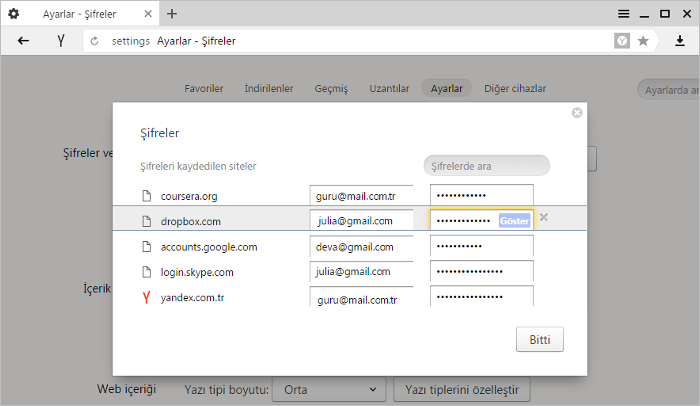Open Yandex home with the Y icon

[61, 41]
